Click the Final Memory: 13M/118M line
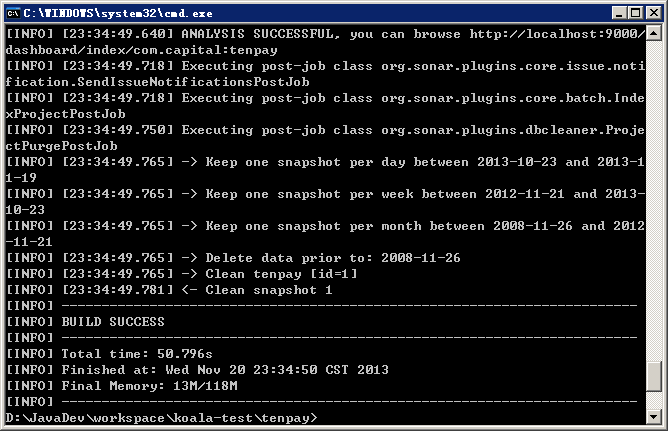 click(x=122, y=385)
